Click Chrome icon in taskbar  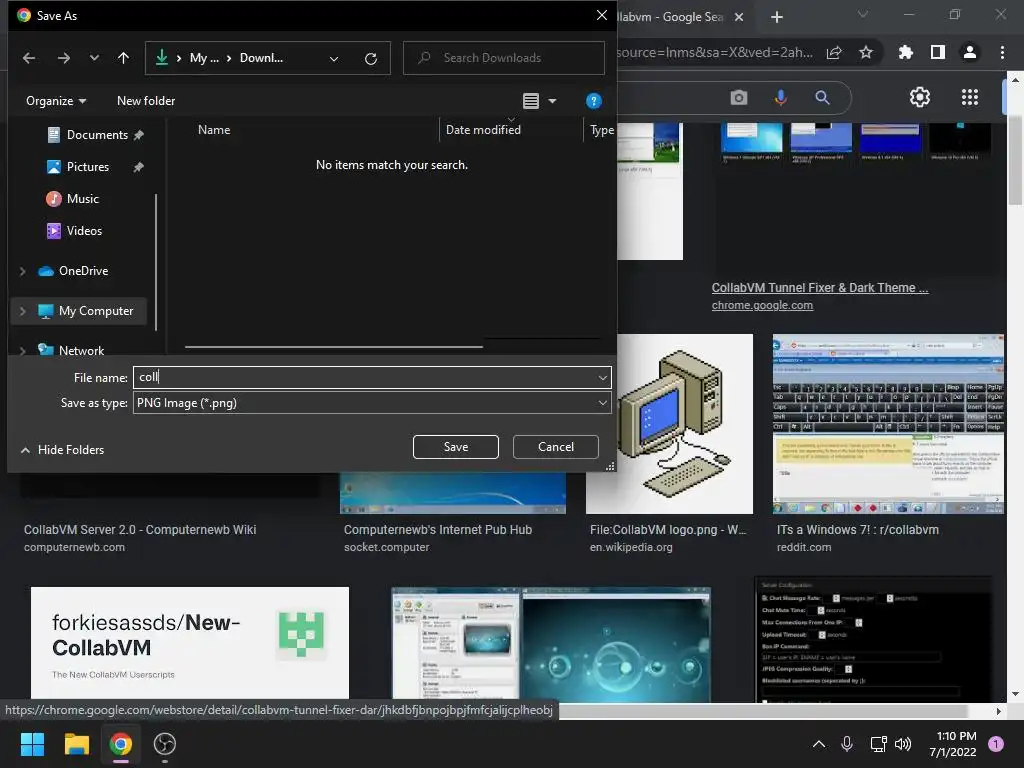click(x=121, y=744)
